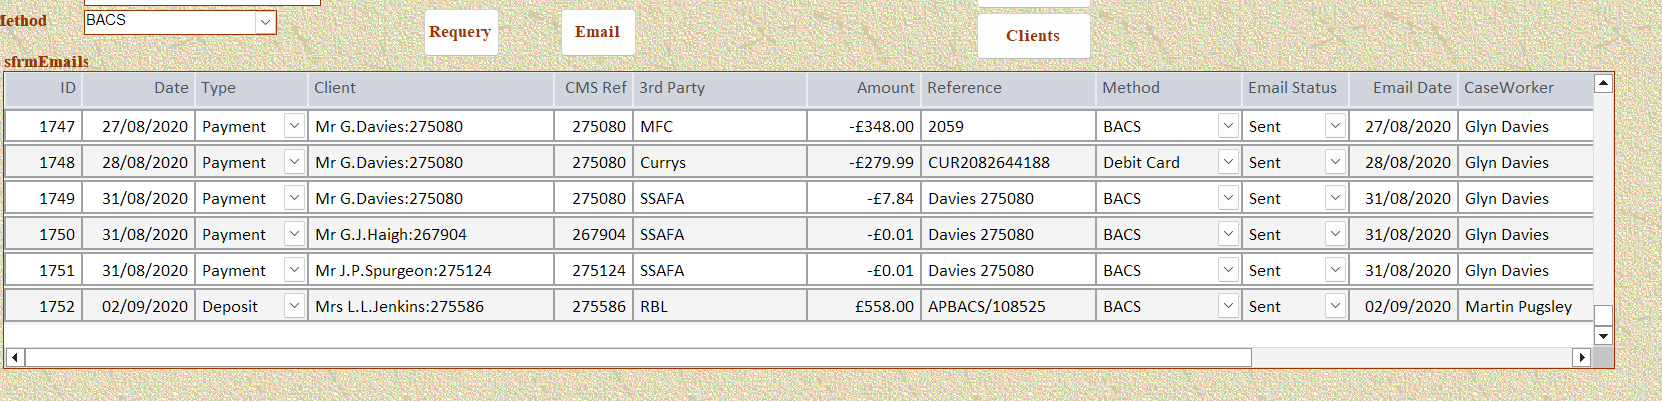This screenshot has width=1662, height=401.
Task: Open Type dropdown for the Deposit row
Action: [294, 306]
